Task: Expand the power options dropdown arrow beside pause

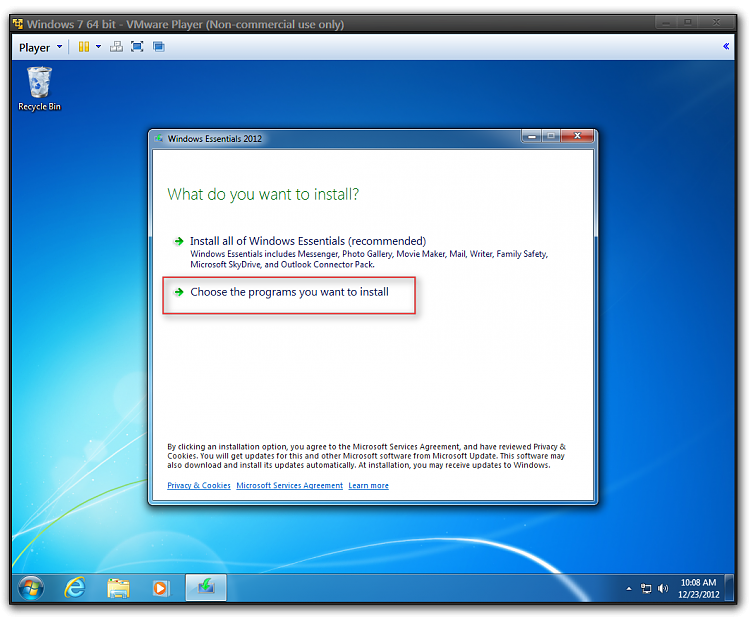Action: click(x=99, y=47)
